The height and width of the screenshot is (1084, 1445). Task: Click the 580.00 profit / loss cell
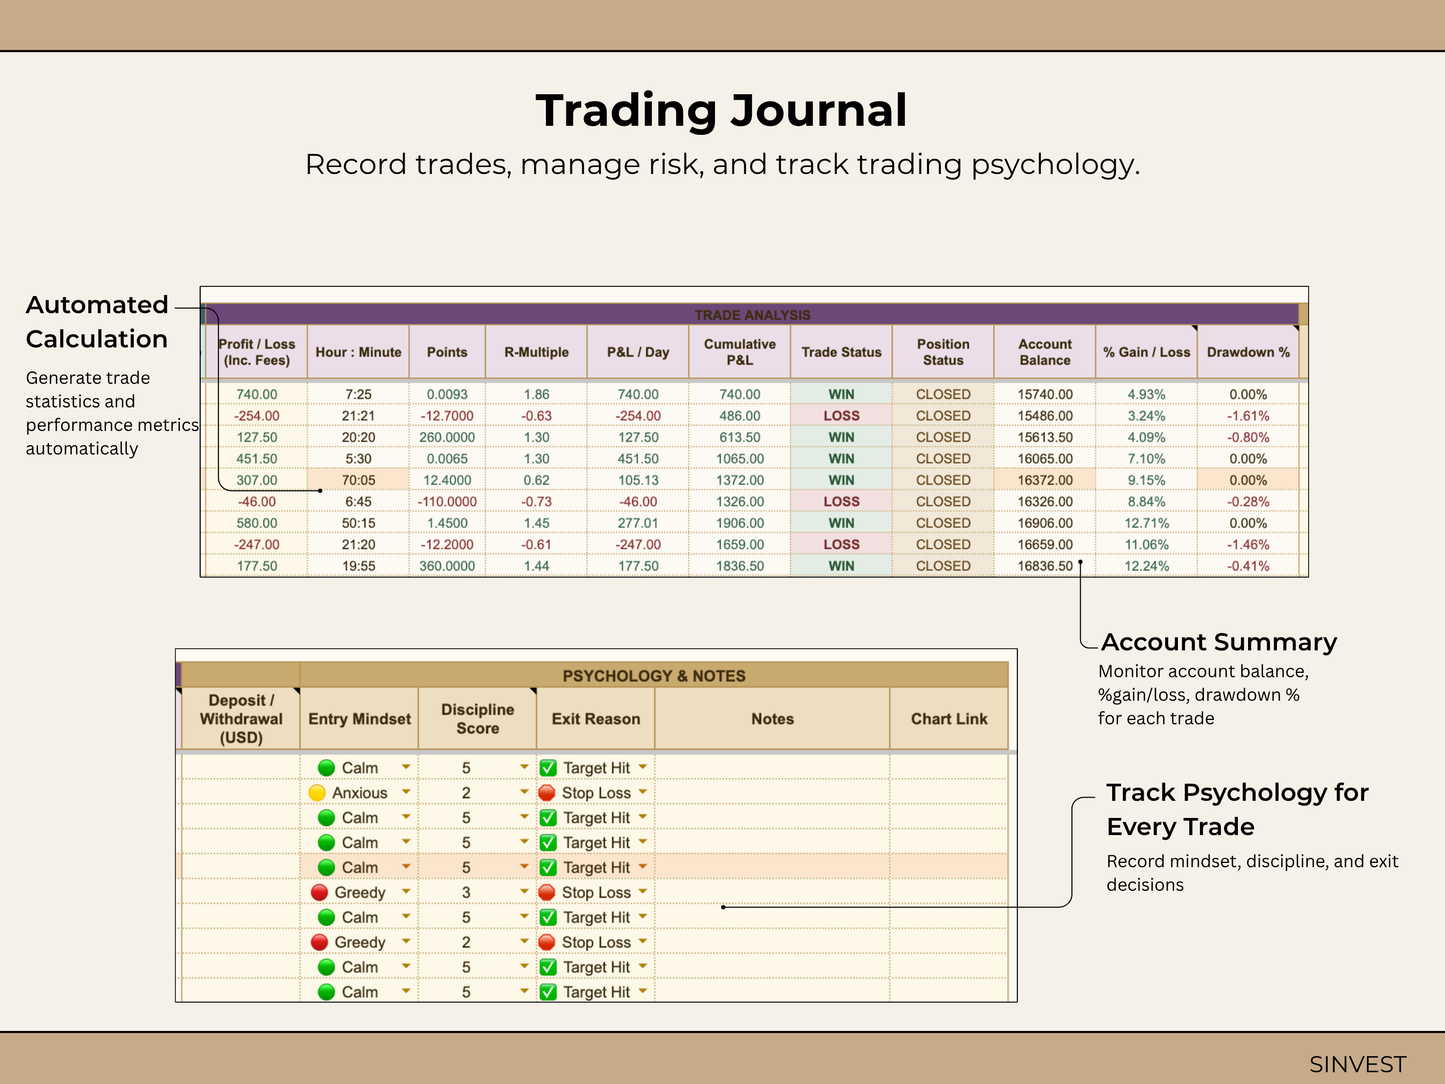[256, 523]
